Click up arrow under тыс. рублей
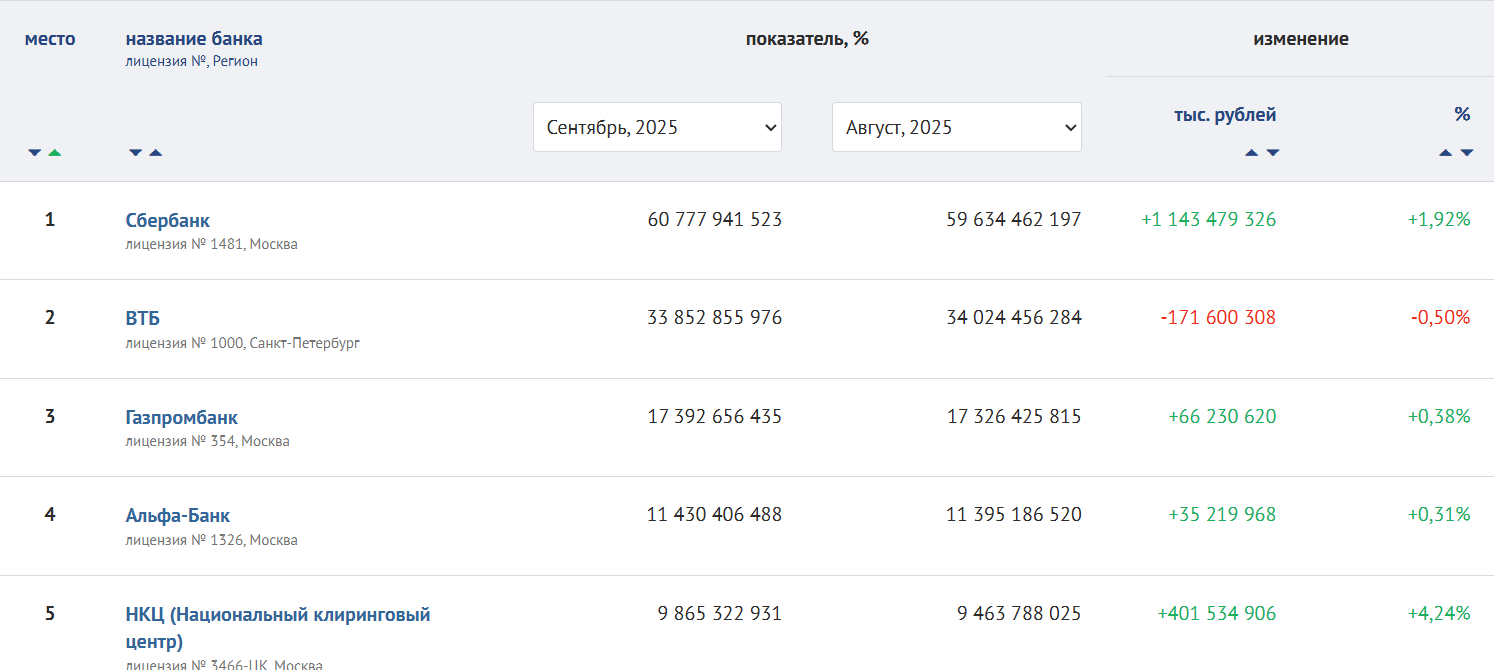The width and height of the screenshot is (1494, 670). [x=1251, y=153]
